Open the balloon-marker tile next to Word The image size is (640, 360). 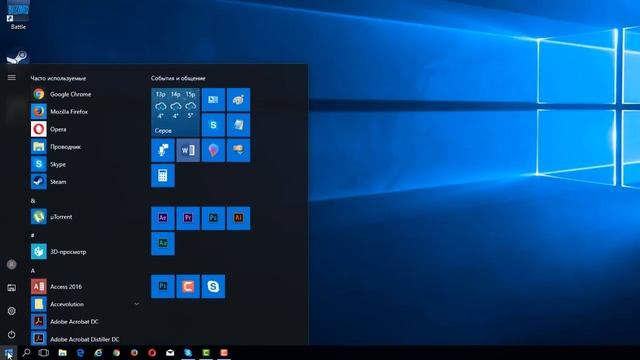tap(213, 150)
